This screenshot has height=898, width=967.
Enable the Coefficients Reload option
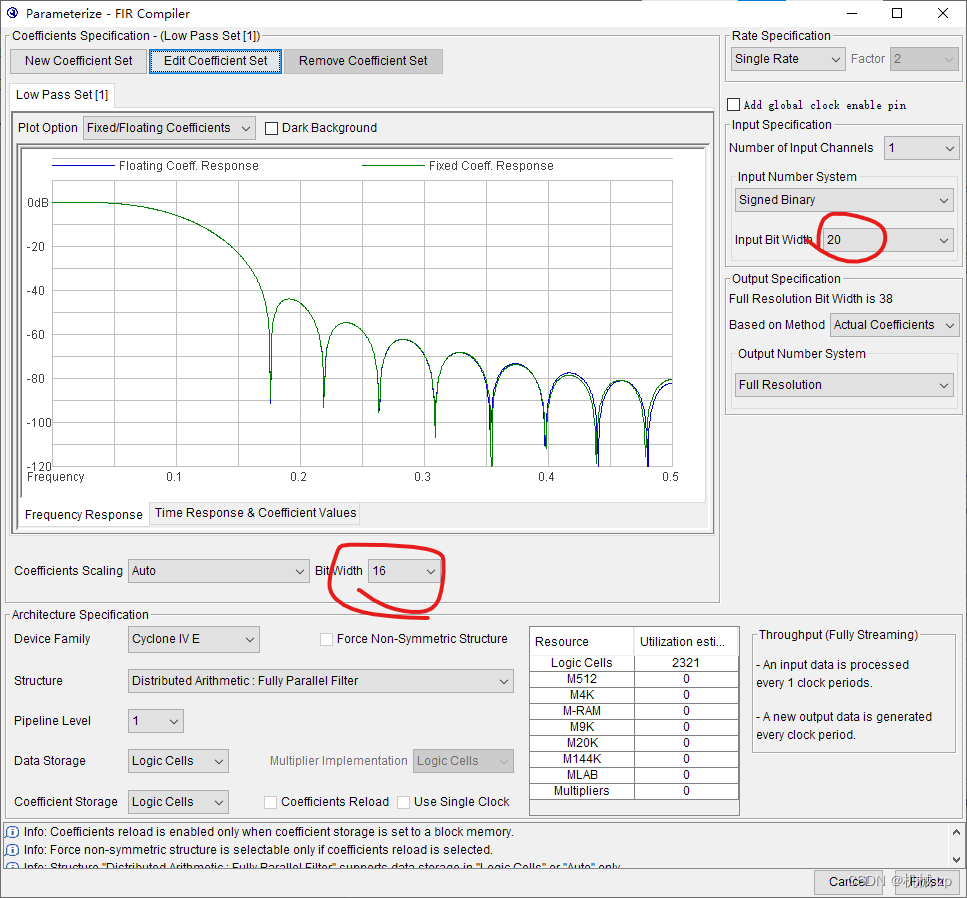(x=270, y=801)
